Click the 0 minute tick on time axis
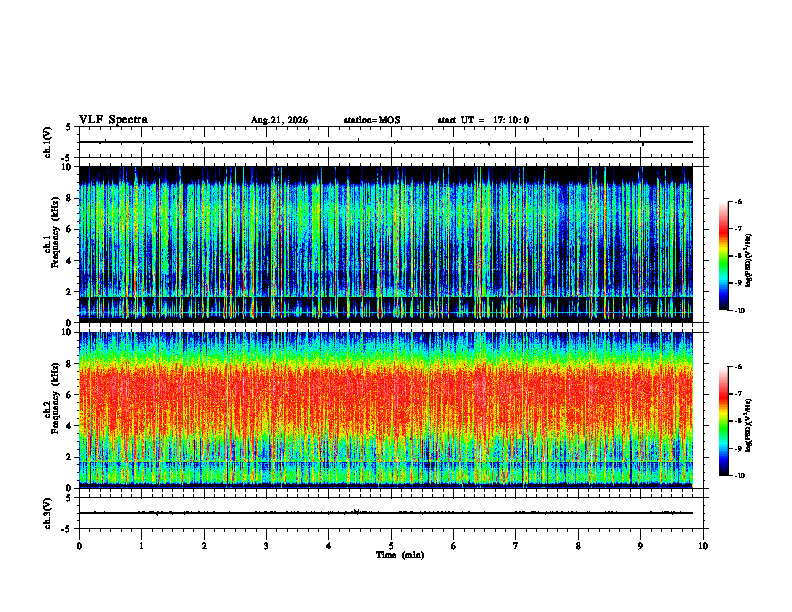792x612 pixels. pyautogui.click(x=79, y=546)
